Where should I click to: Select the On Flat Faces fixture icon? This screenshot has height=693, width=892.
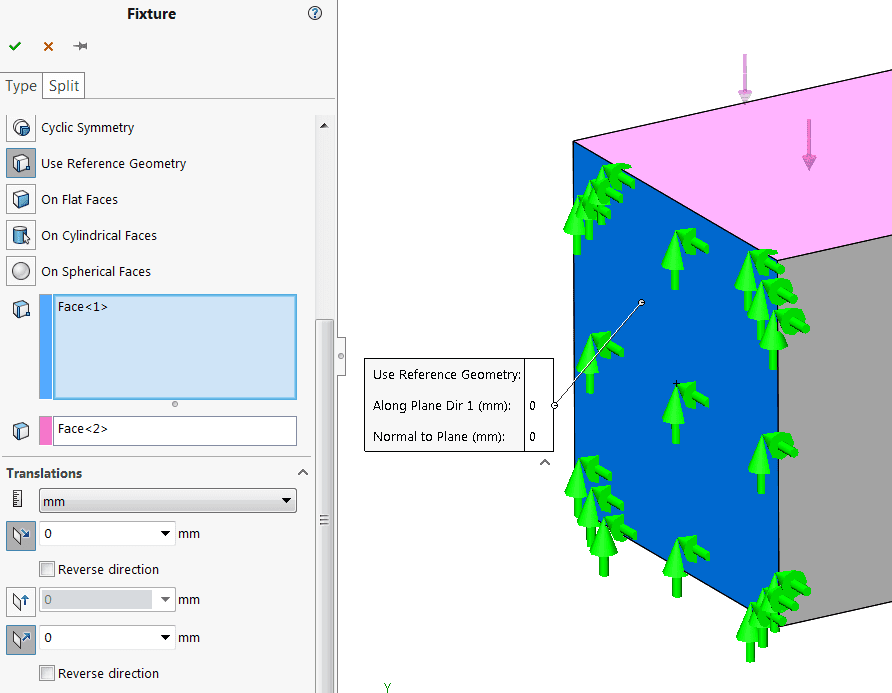point(21,199)
